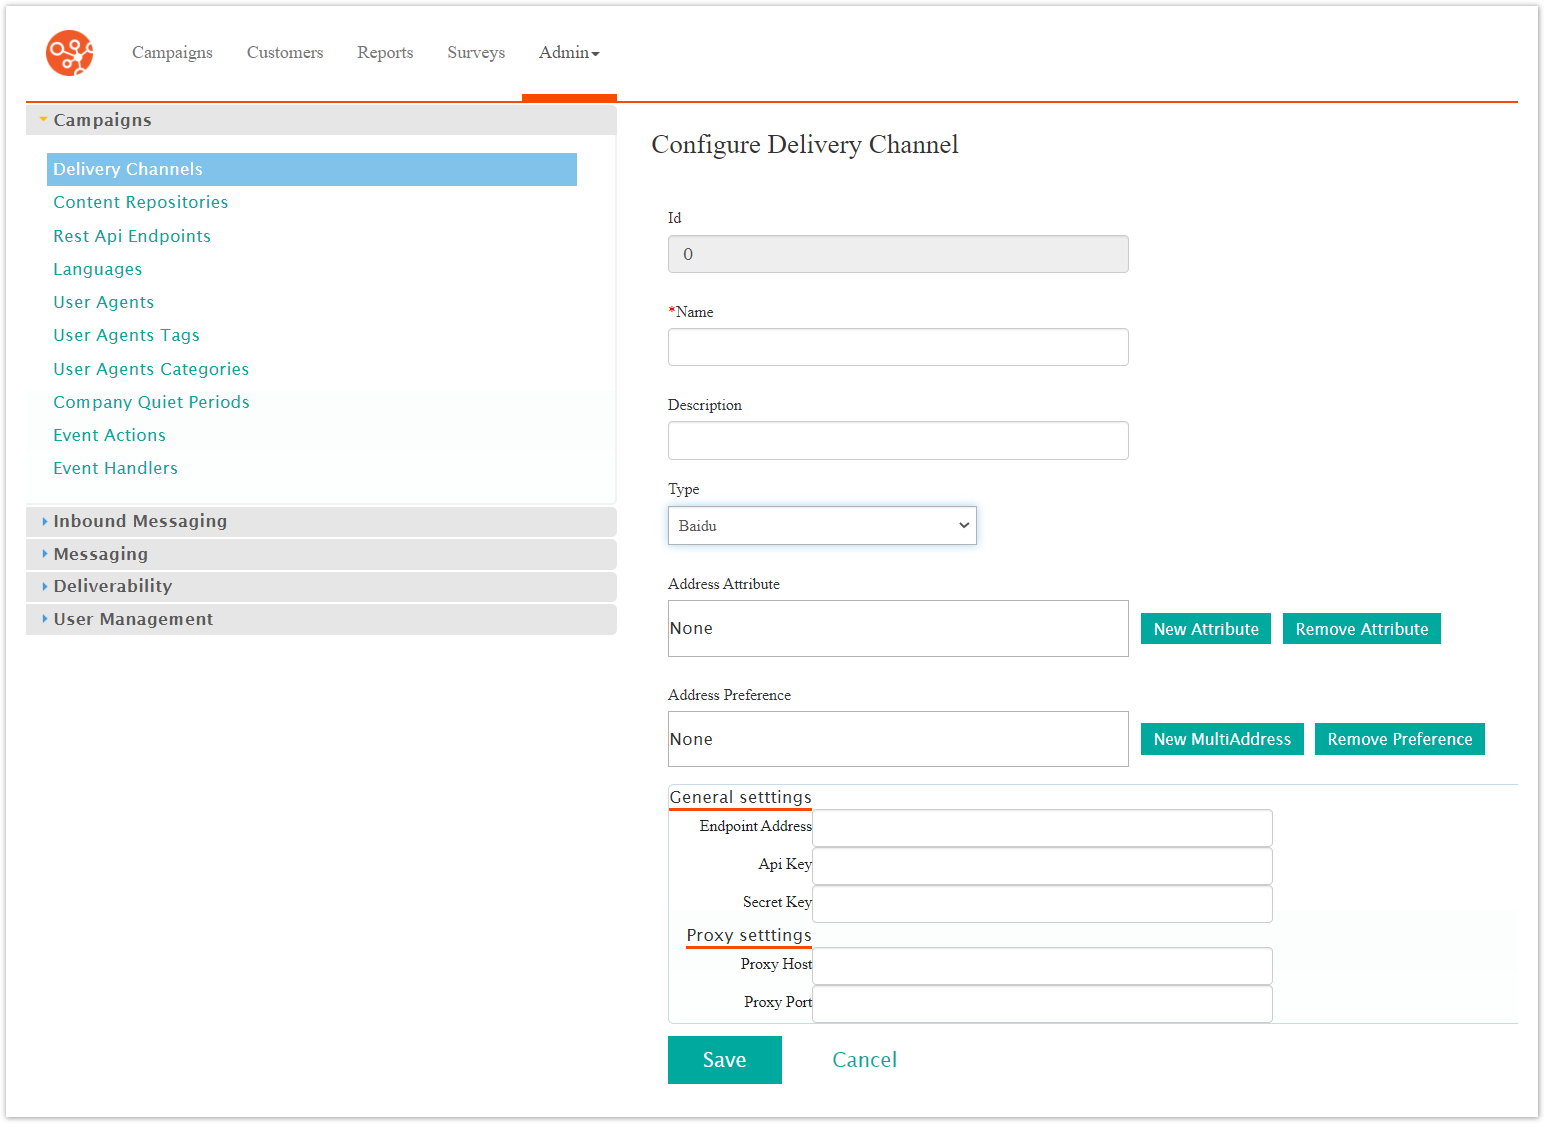Go to the Reports menu

[385, 53]
